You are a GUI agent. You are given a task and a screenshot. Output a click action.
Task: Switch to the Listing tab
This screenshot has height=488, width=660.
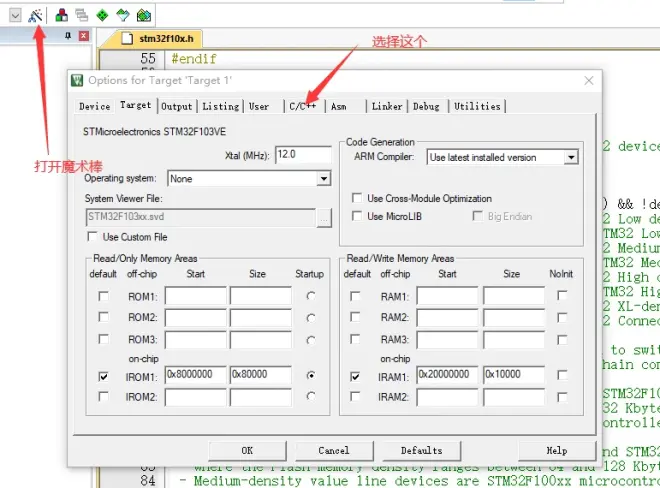tap(221, 107)
